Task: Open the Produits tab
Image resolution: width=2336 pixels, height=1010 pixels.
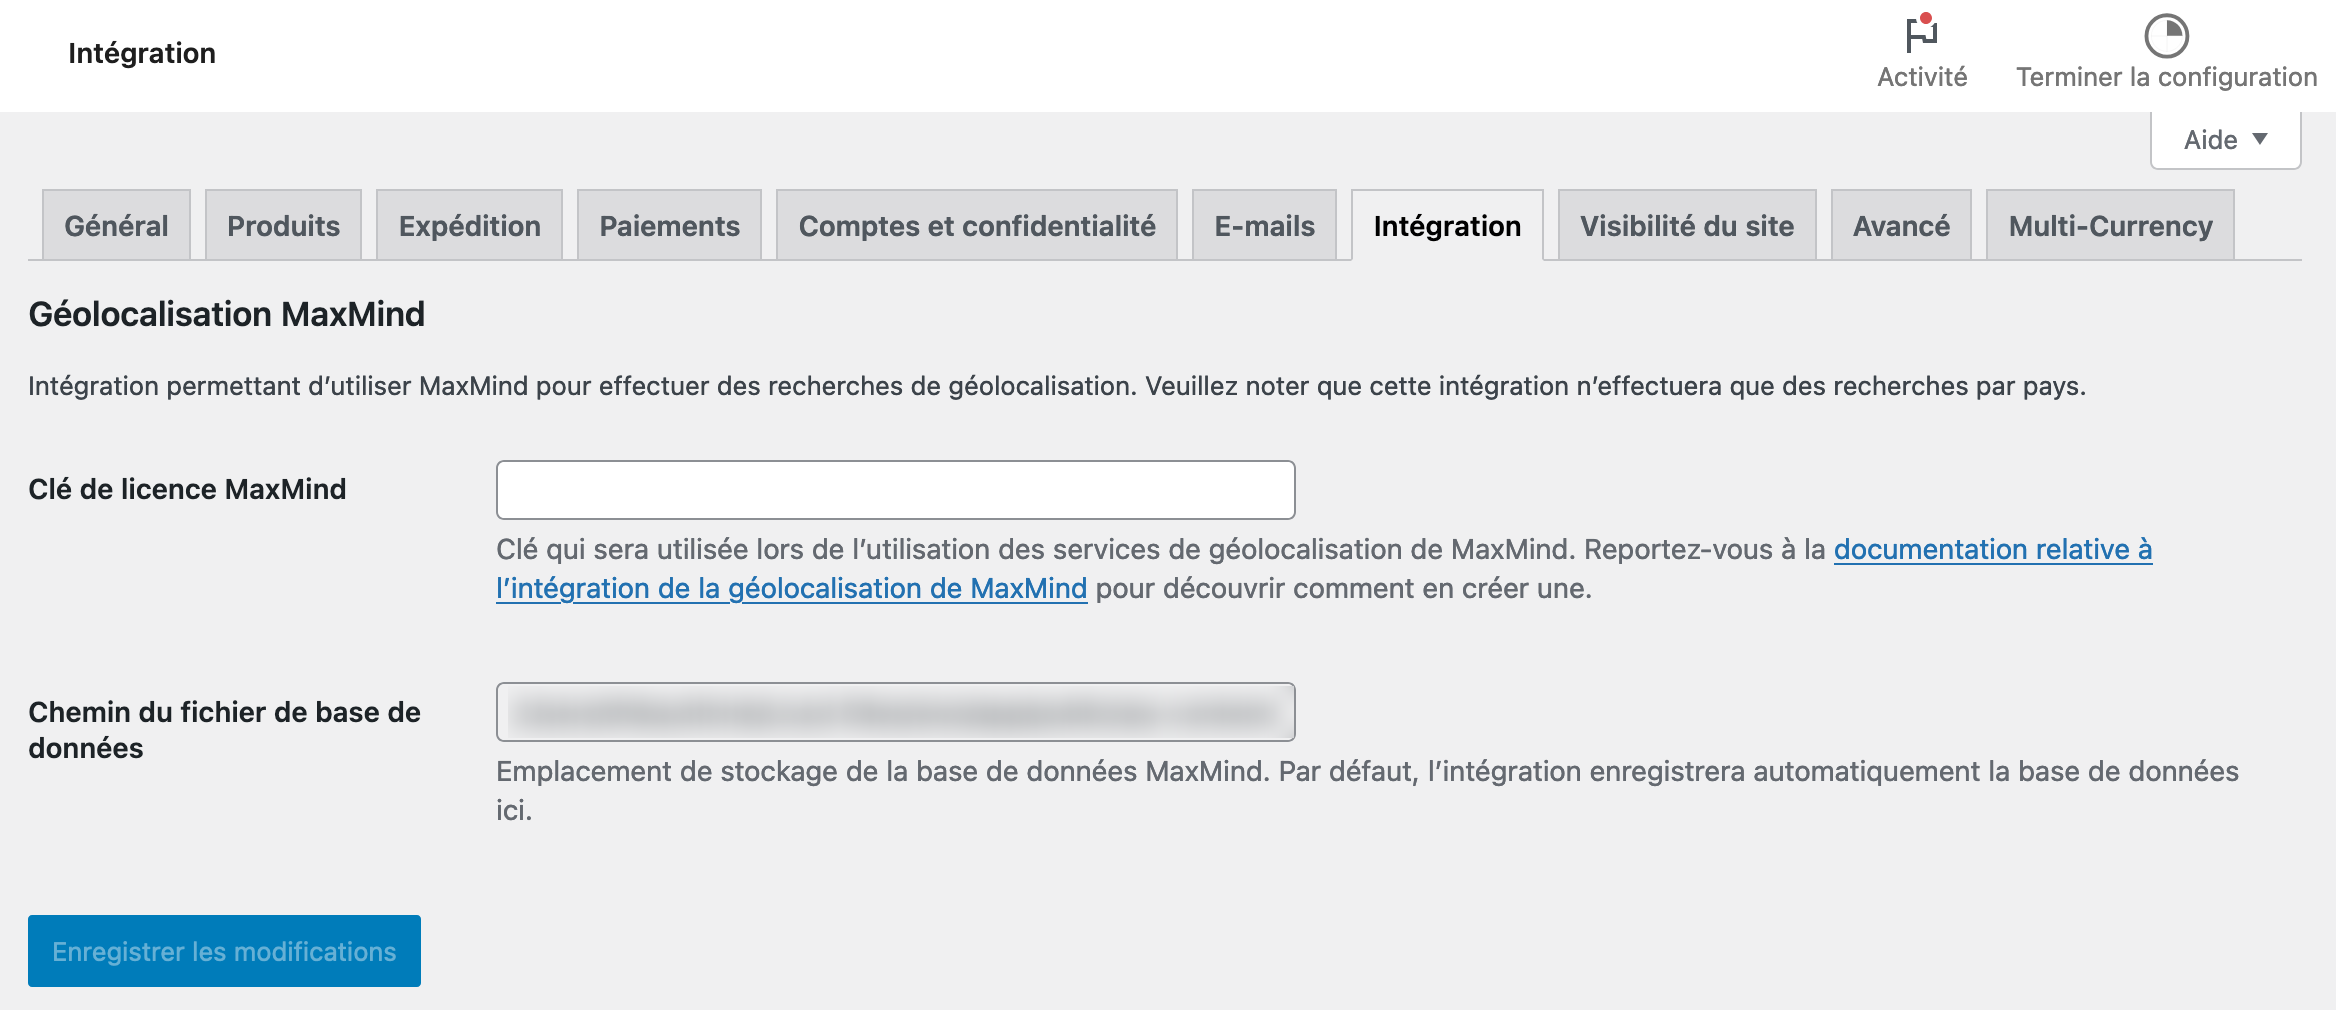Action: click(x=283, y=226)
